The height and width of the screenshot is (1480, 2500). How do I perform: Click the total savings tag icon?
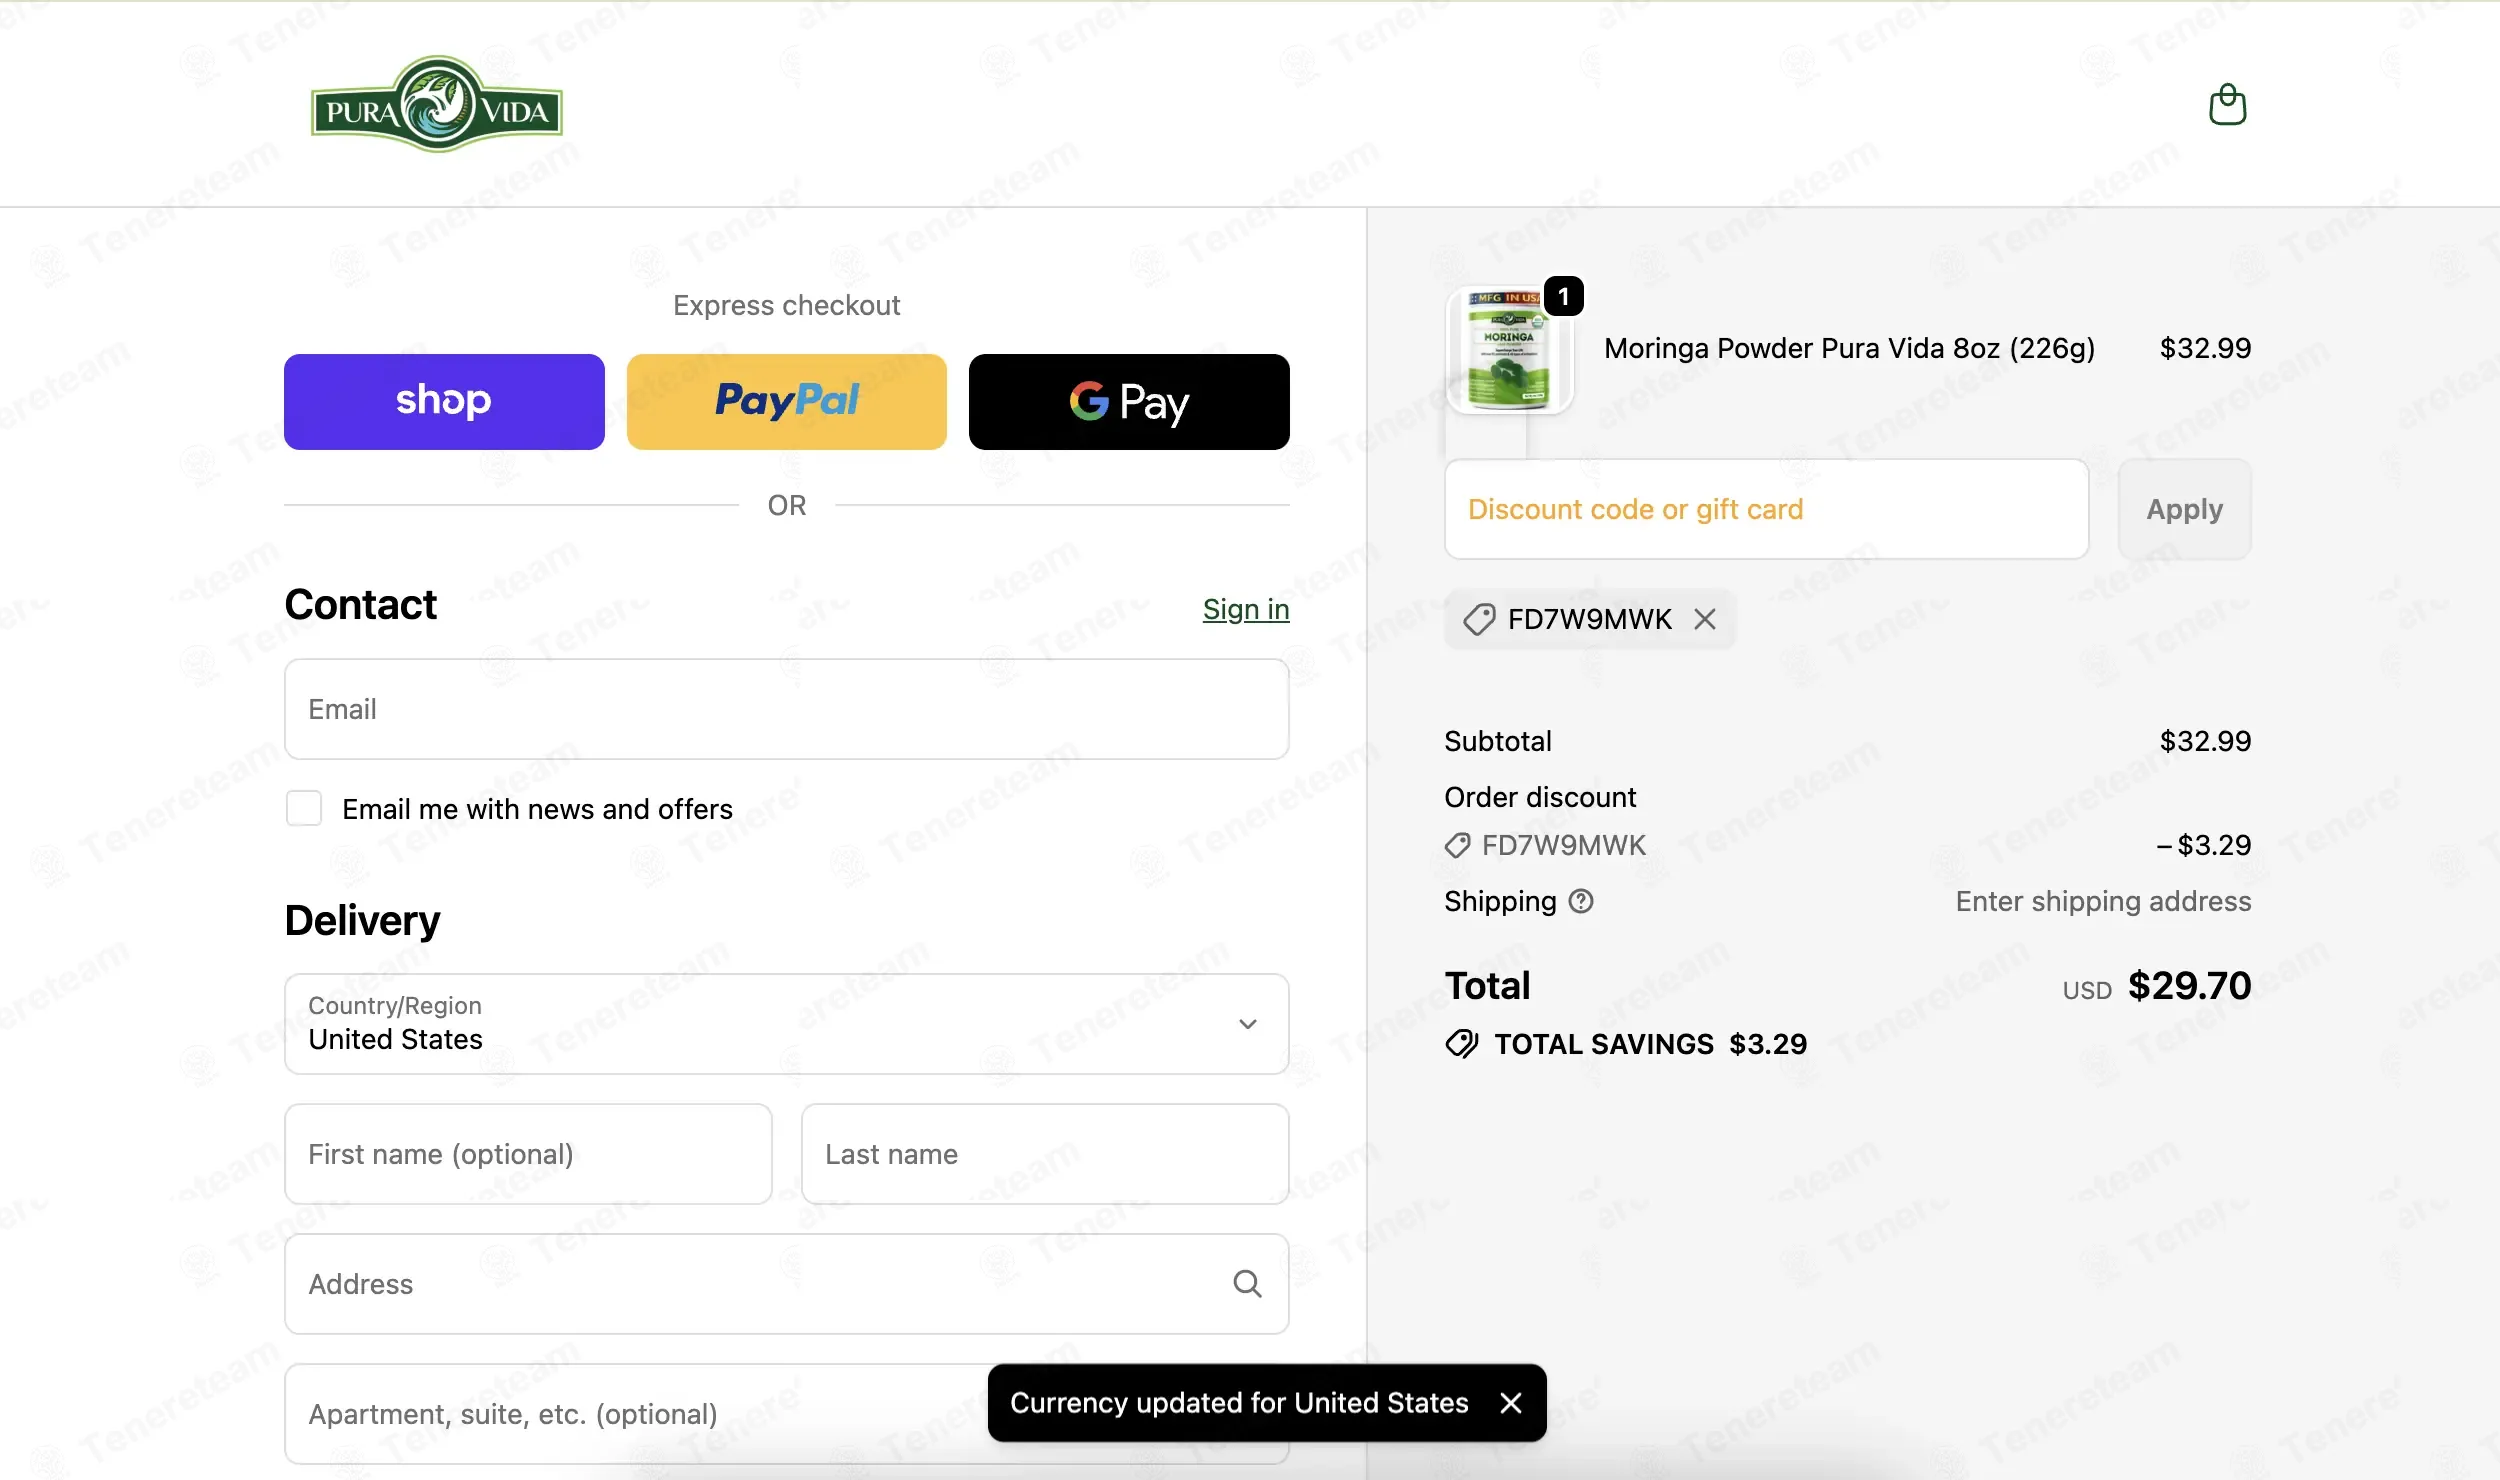(1462, 1044)
